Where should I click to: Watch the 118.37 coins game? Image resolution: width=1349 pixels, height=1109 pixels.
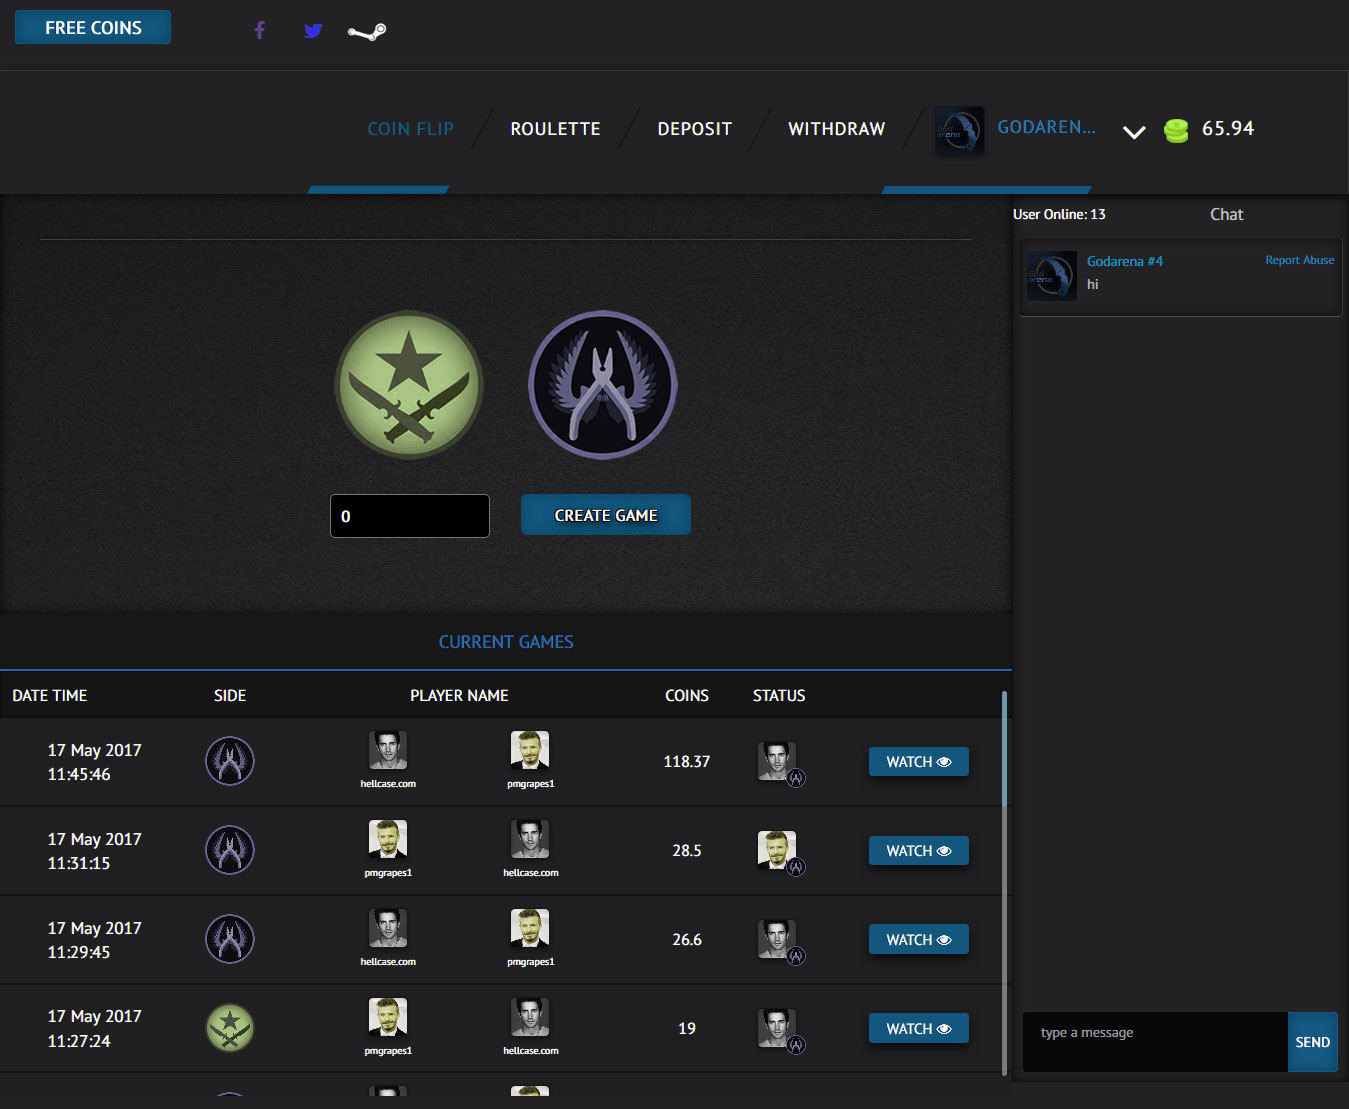click(x=918, y=762)
